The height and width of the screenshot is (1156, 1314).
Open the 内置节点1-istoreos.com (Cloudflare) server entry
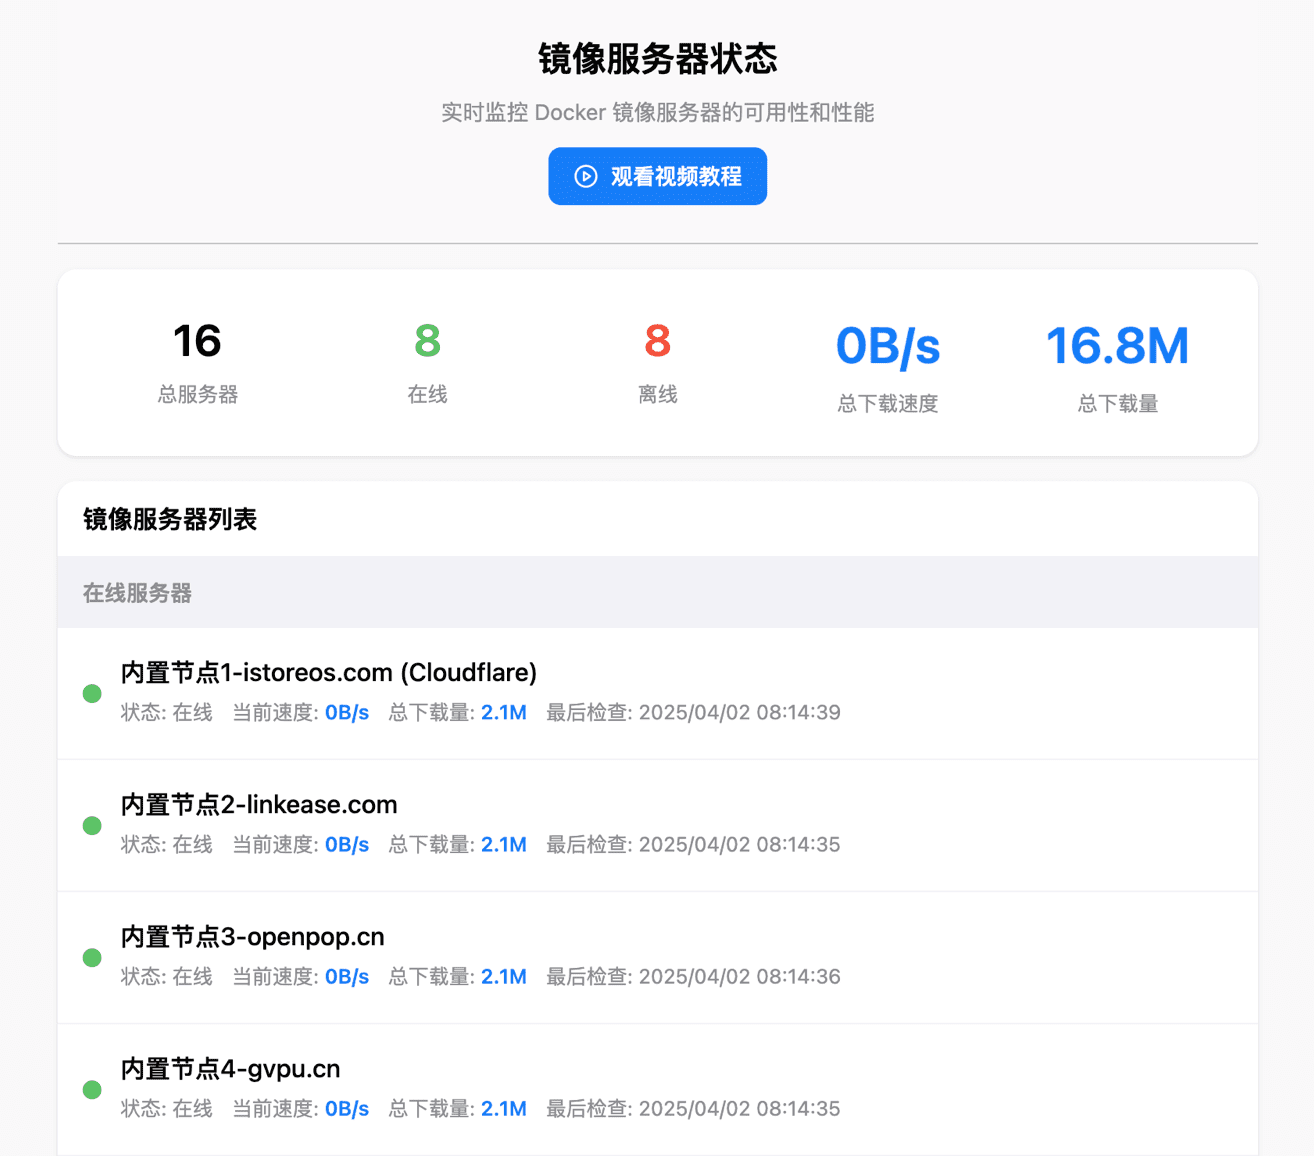pos(328,673)
